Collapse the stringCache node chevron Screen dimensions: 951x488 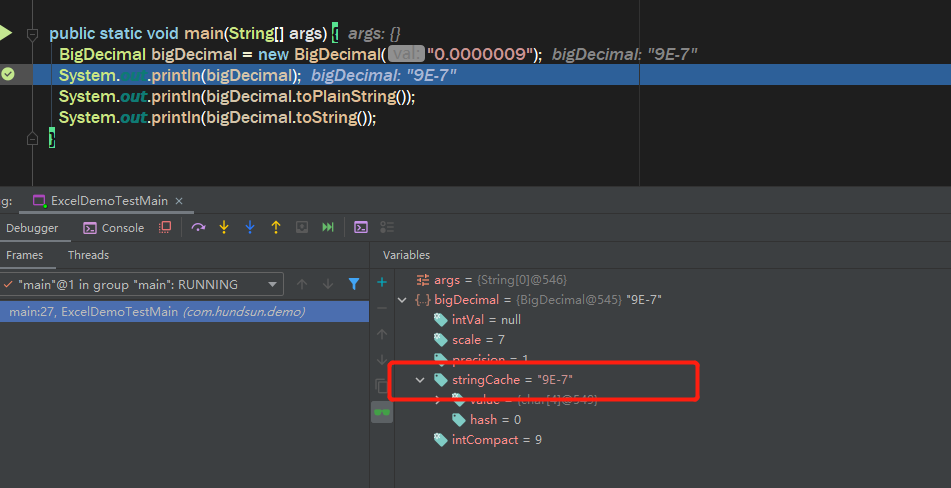[x=420, y=380]
